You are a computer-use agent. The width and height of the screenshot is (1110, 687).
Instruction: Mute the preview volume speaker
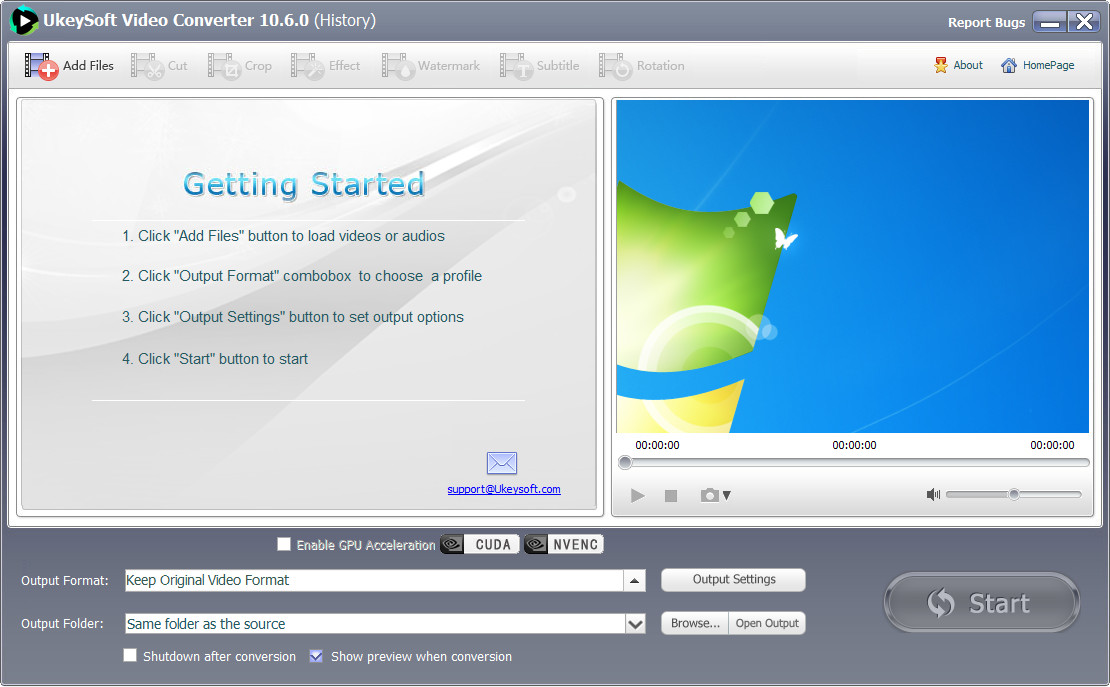pos(933,494)
